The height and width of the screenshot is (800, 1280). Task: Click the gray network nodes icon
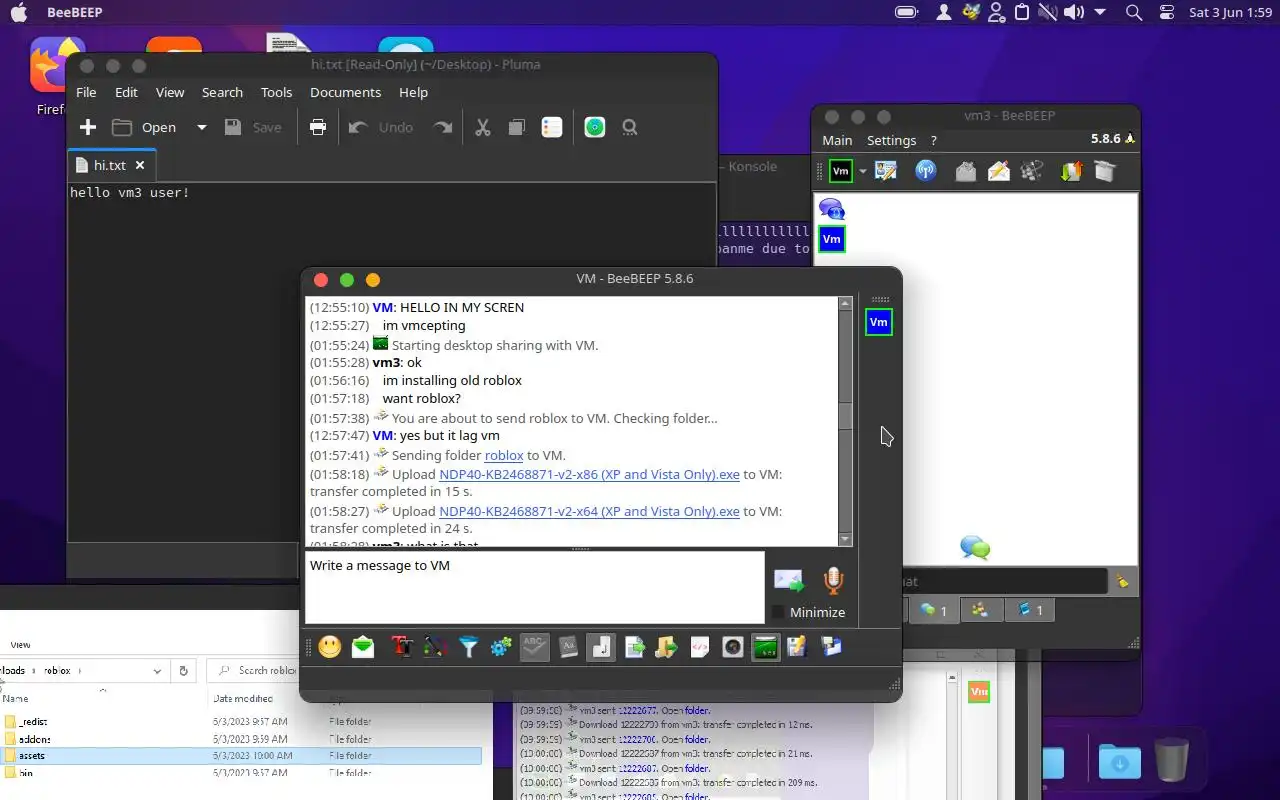1031,172
